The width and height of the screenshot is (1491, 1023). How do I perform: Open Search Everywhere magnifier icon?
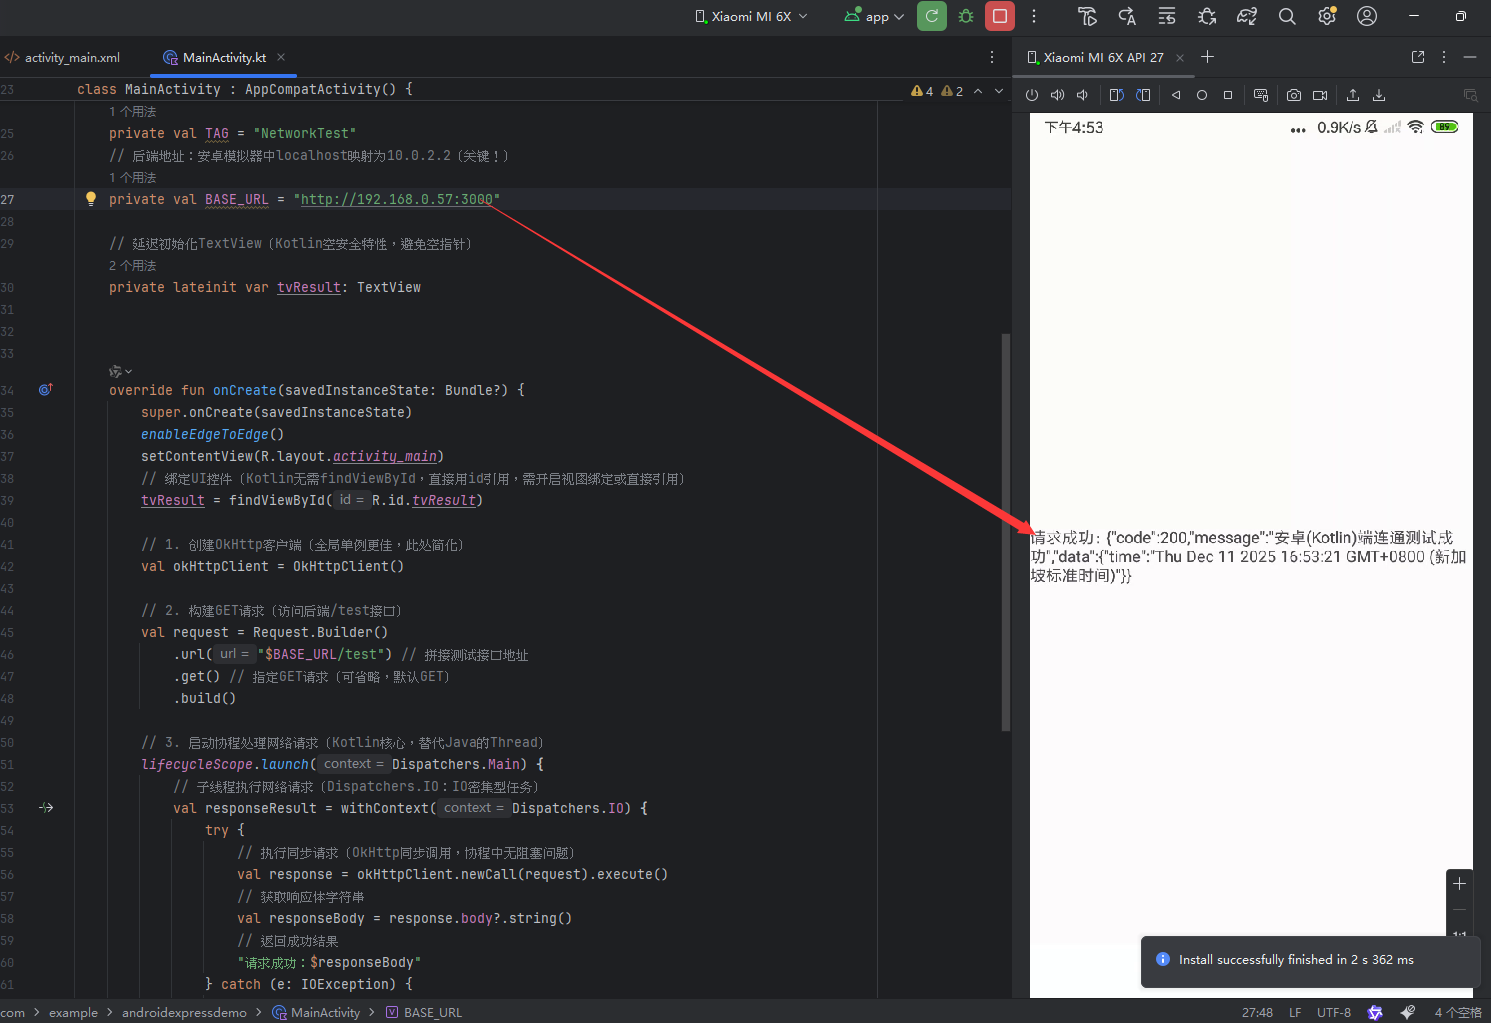(x=1287, y=16)
